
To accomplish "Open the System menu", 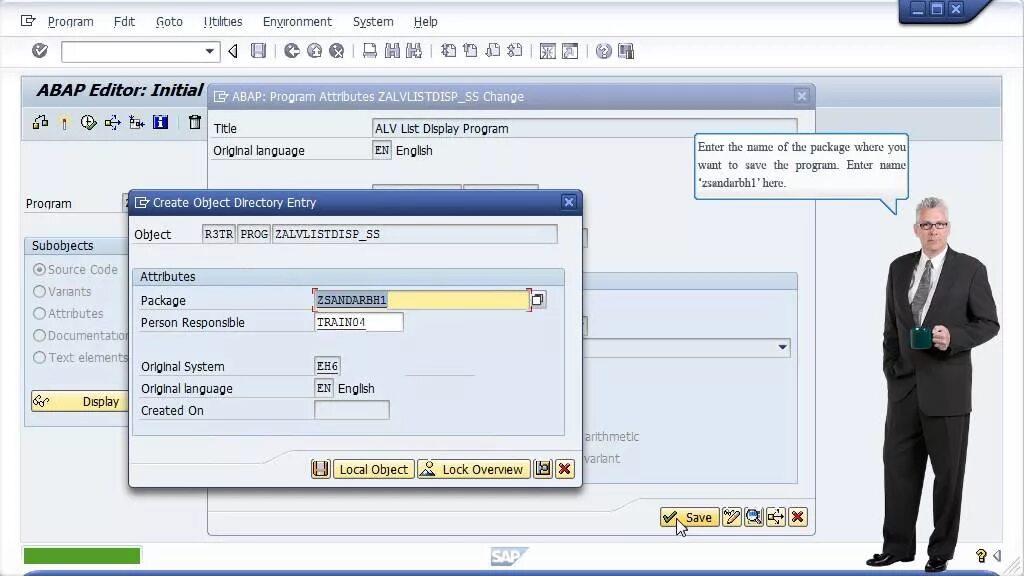I will 373,22.
